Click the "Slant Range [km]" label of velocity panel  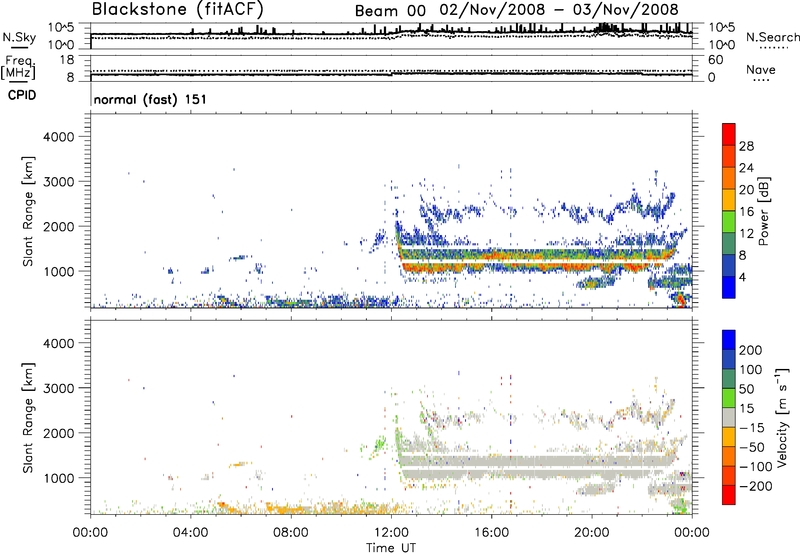[x=28, y=418]
